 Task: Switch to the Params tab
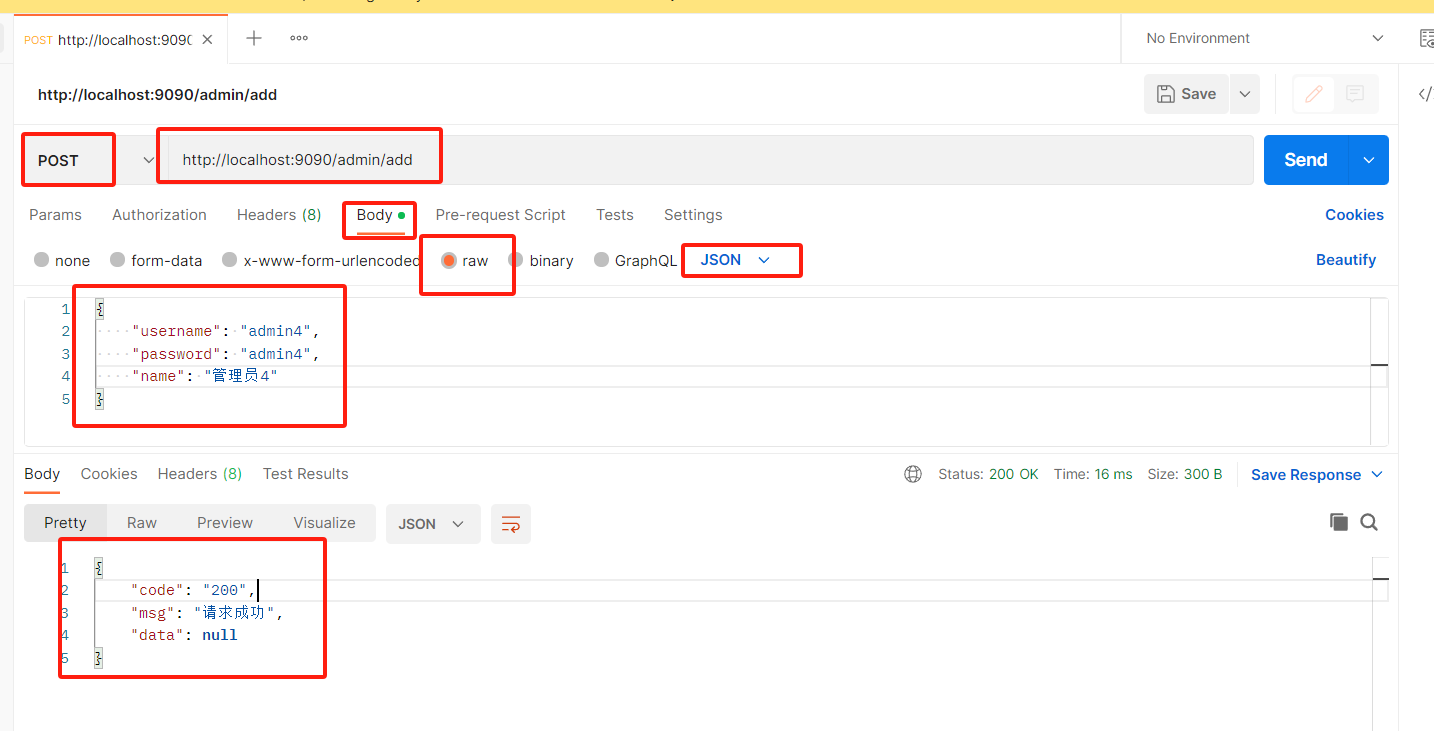click(x=55, y=215)
